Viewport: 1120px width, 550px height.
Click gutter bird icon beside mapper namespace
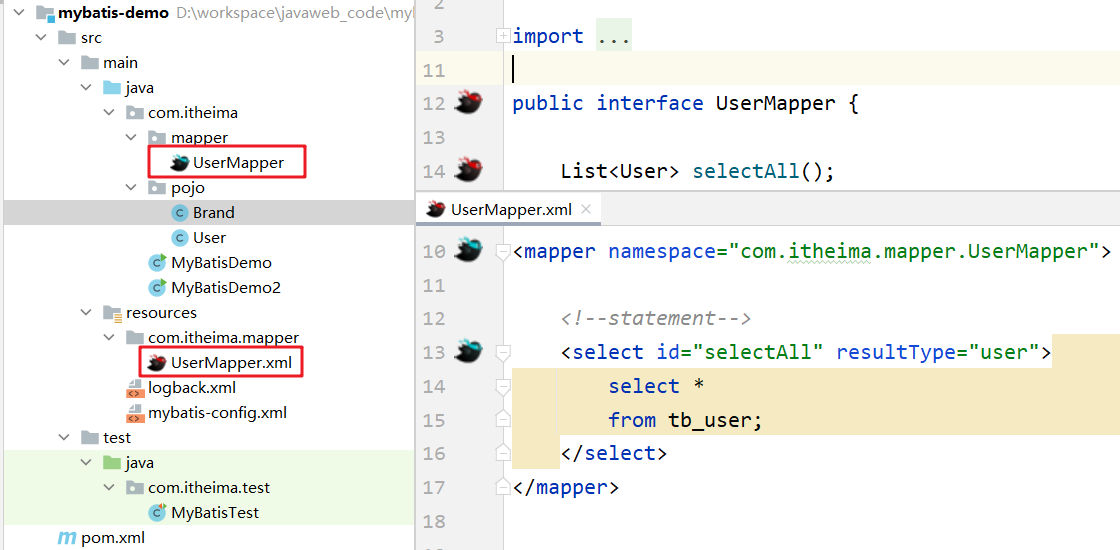[x=469, y=250]
